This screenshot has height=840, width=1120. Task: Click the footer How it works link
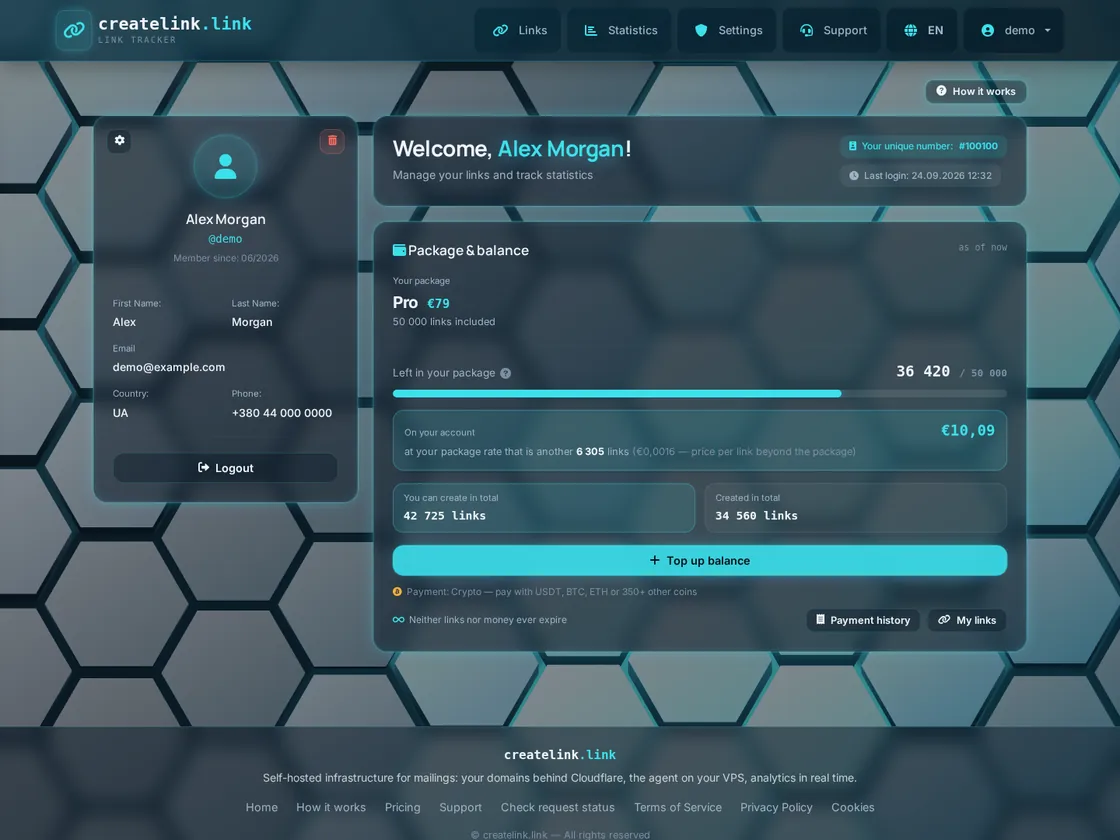point(331,807)
